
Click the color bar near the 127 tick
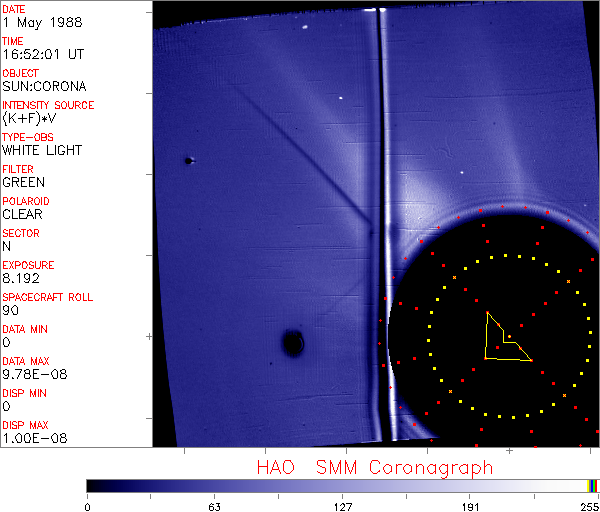[x=343, y=485]
